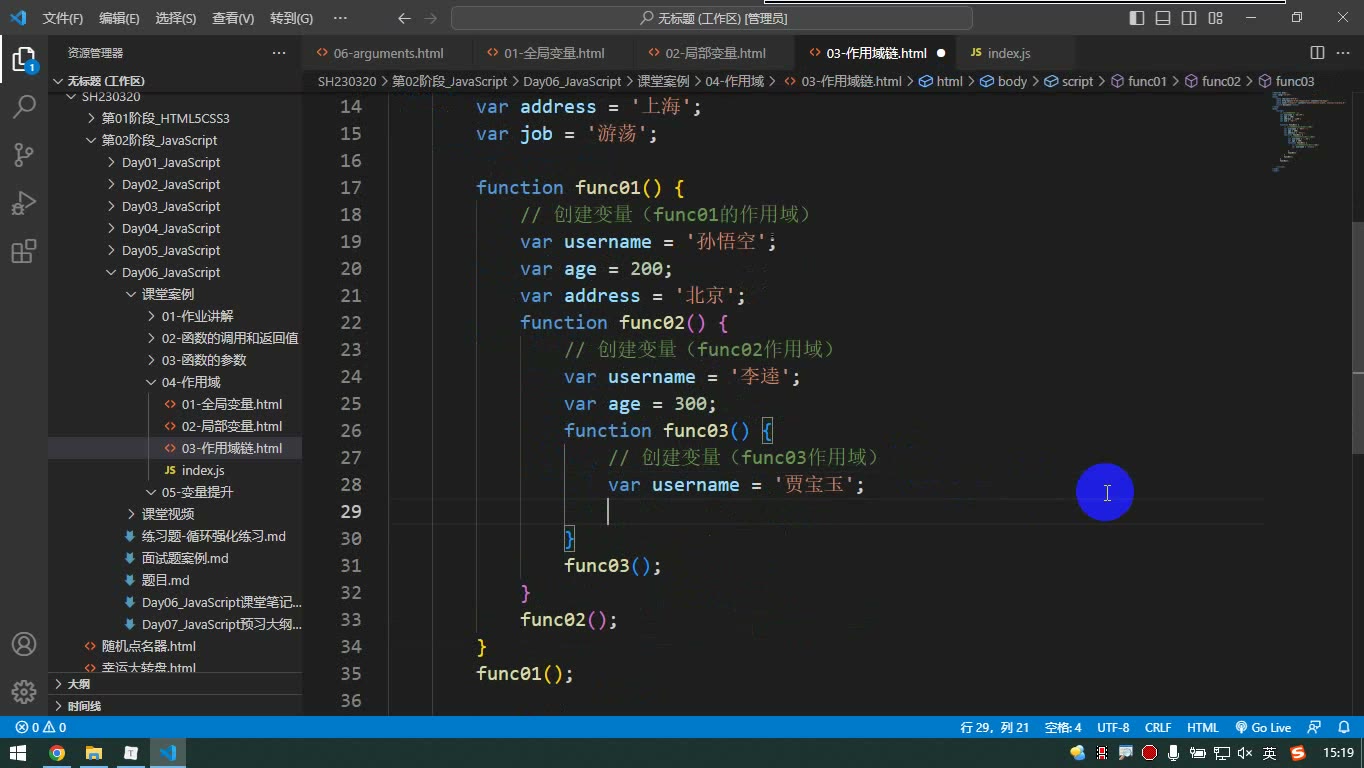Open the Windows Start menu
1364x768 pixels.
[18, 753]
